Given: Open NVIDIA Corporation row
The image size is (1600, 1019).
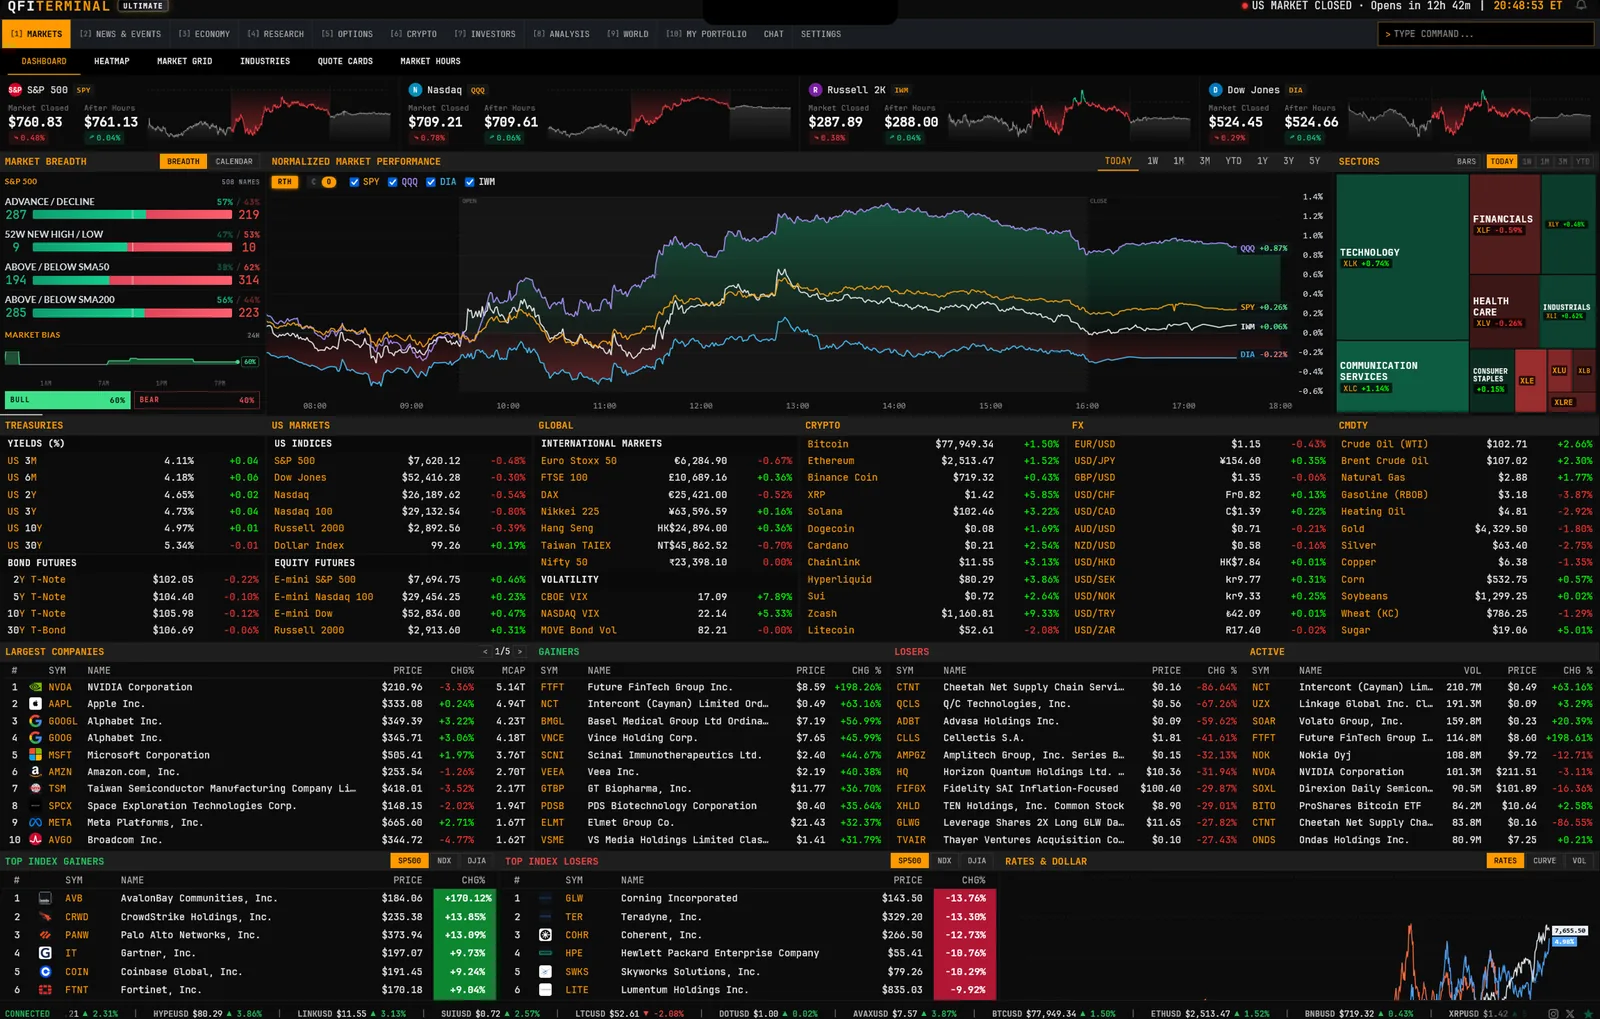Looking at the screenshot, I should (x=266, y=687).
